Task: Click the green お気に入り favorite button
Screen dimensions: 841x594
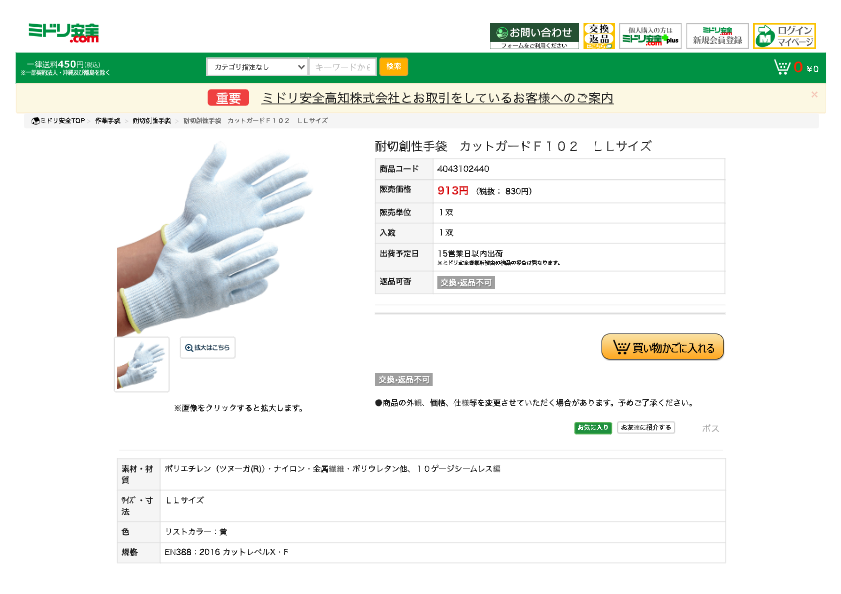Action: coord(593,428)
